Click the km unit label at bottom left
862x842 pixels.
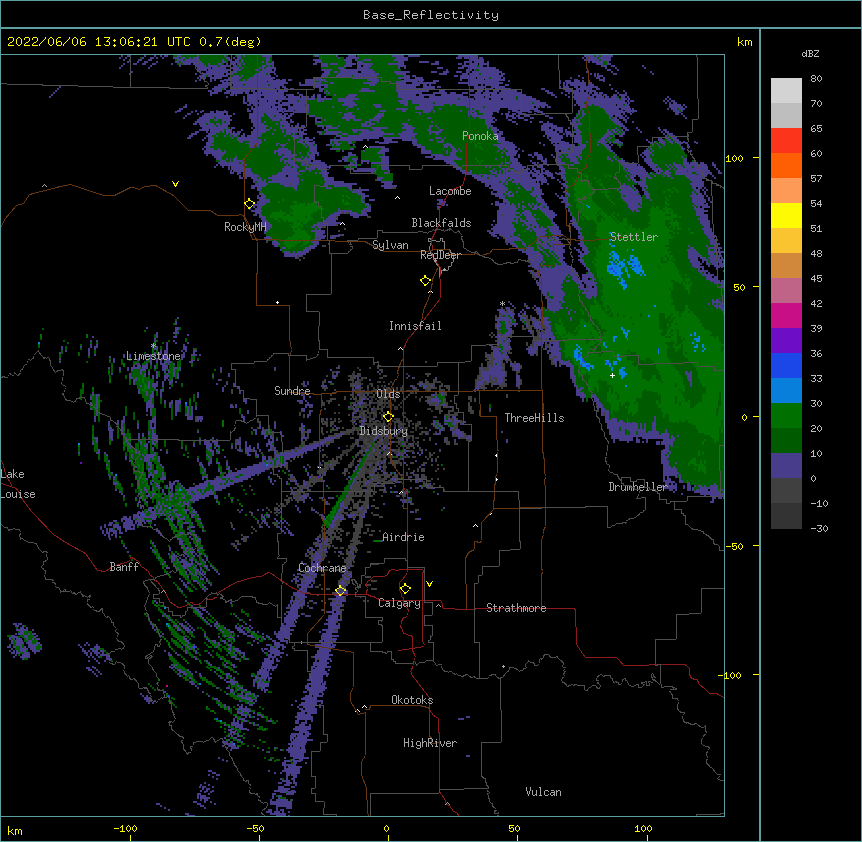click(15, 830)
